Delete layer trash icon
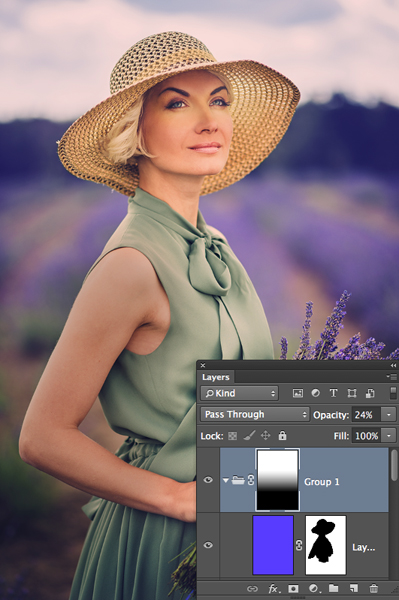Viewport: 399px width, 600px height. [x=374, y=588]
